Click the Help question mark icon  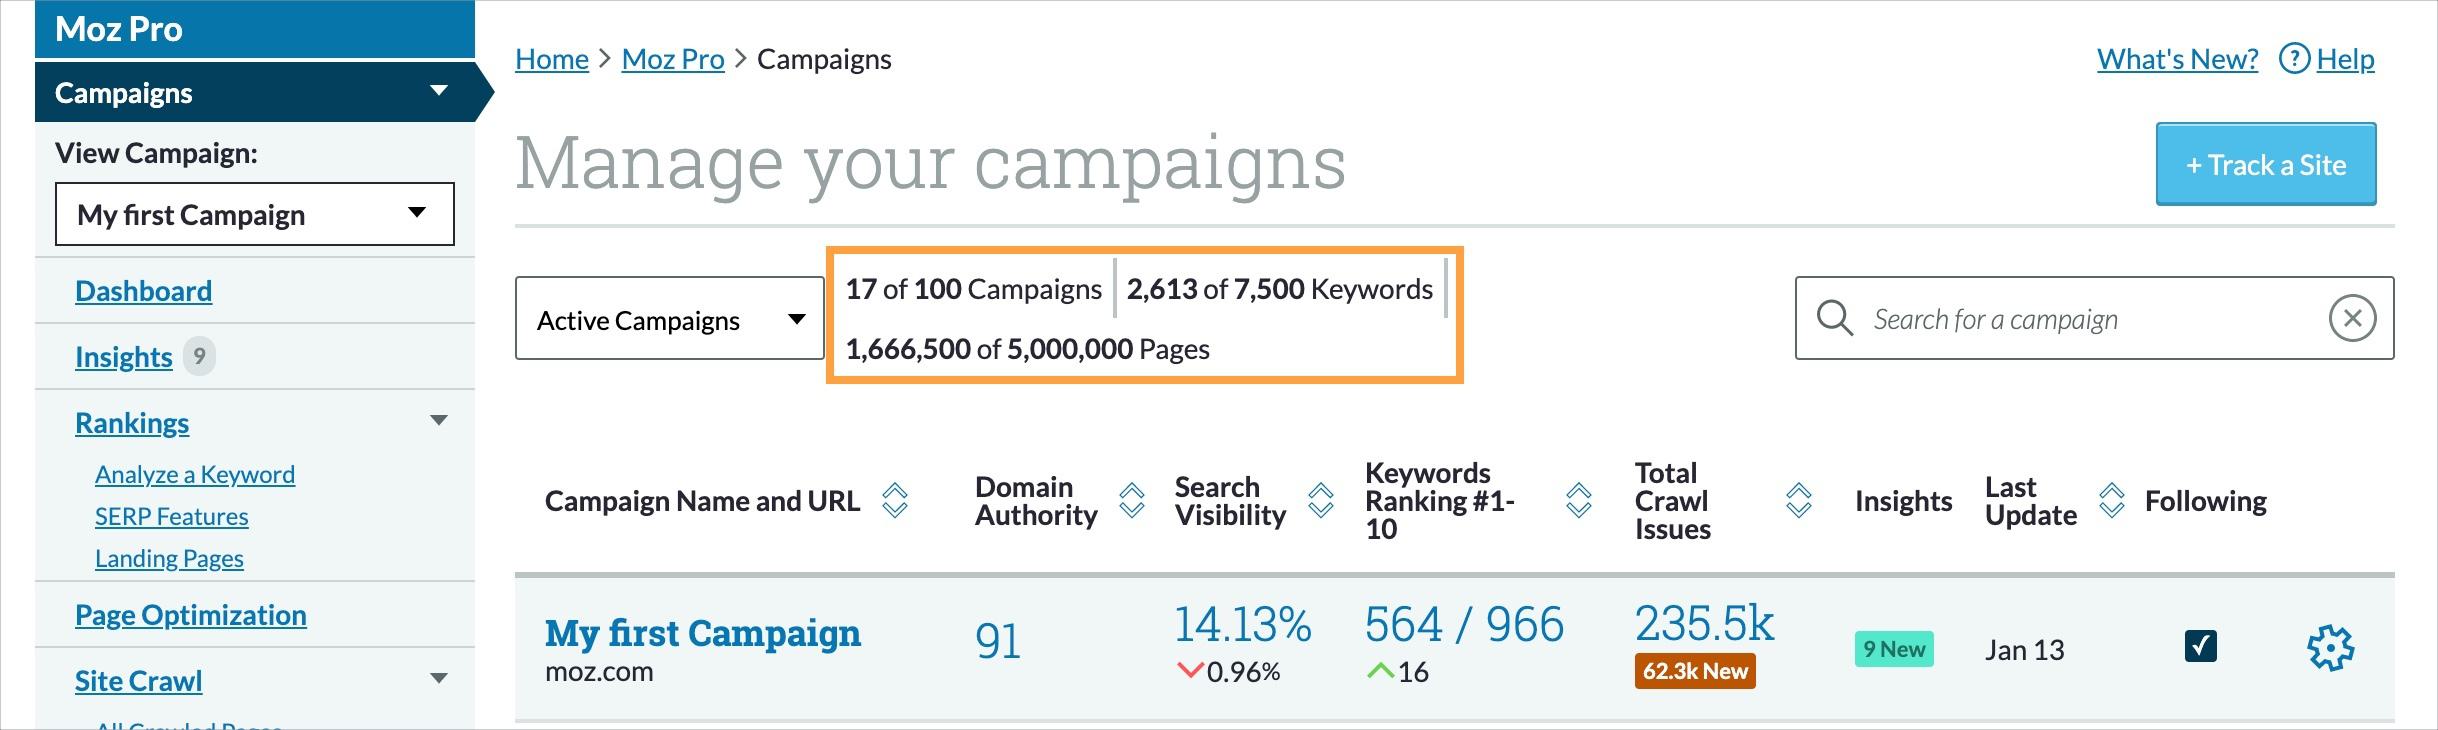tap(2294, 59)
